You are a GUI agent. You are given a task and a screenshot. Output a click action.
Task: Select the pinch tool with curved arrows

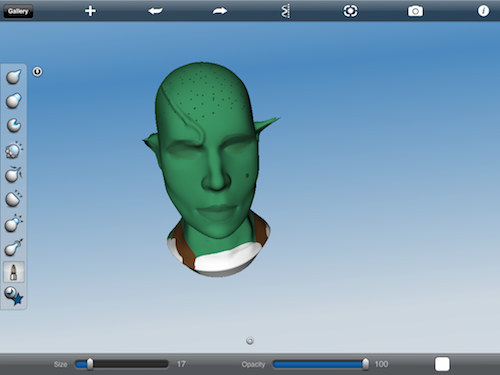coord(14,175)
